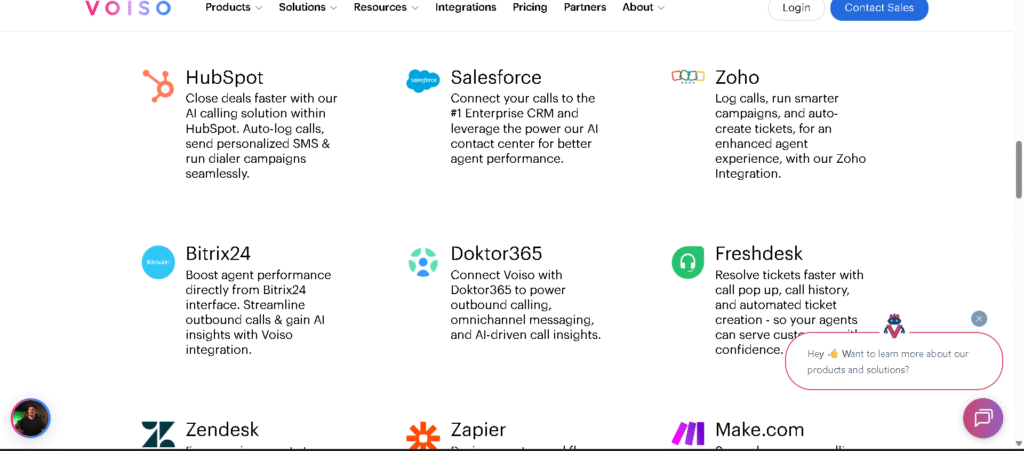This screenshot has width=1024, height=451.
Task: Click the Zoho logo icon
Action: coord(688,77)
